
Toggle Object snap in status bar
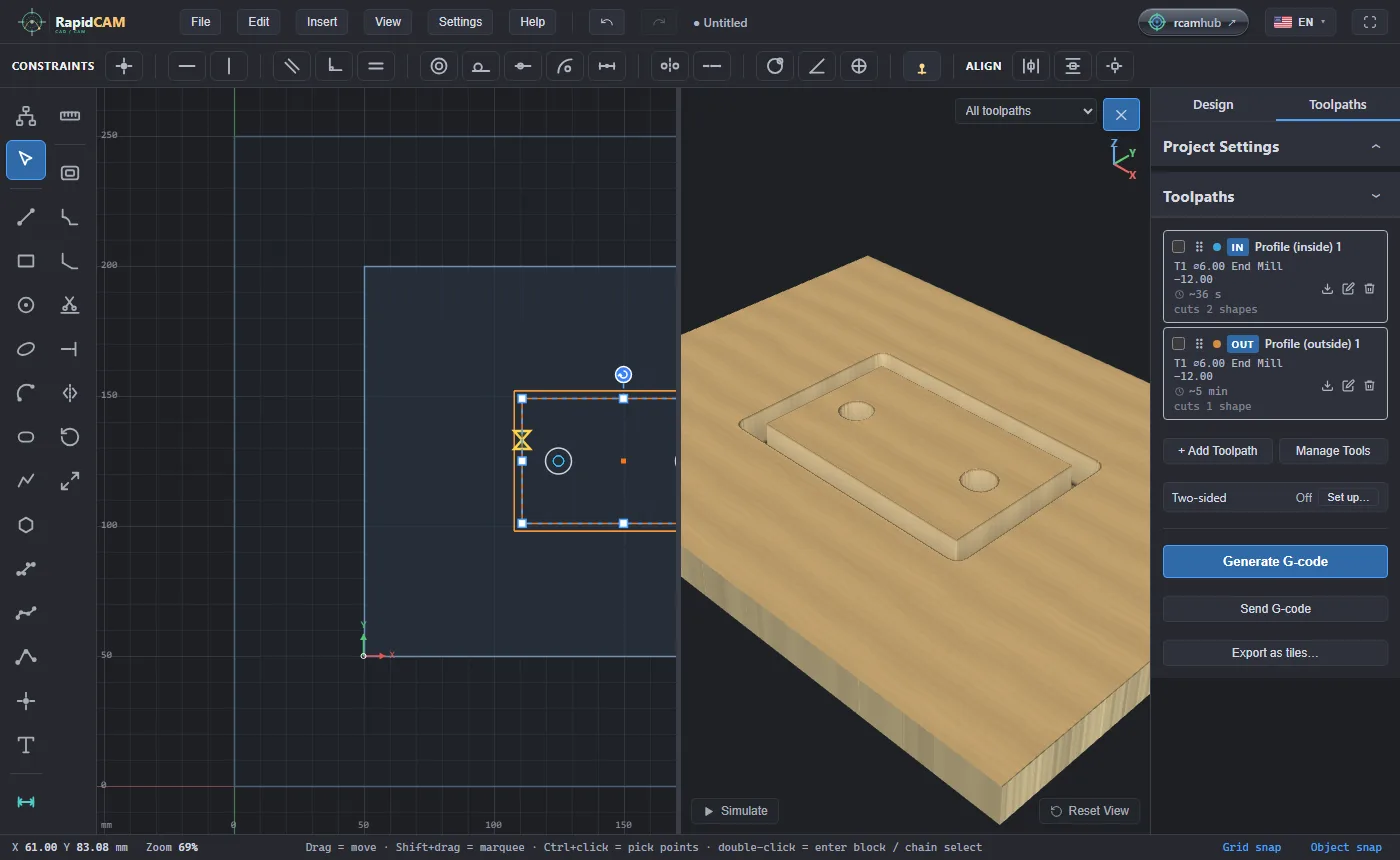point(1345,847)
